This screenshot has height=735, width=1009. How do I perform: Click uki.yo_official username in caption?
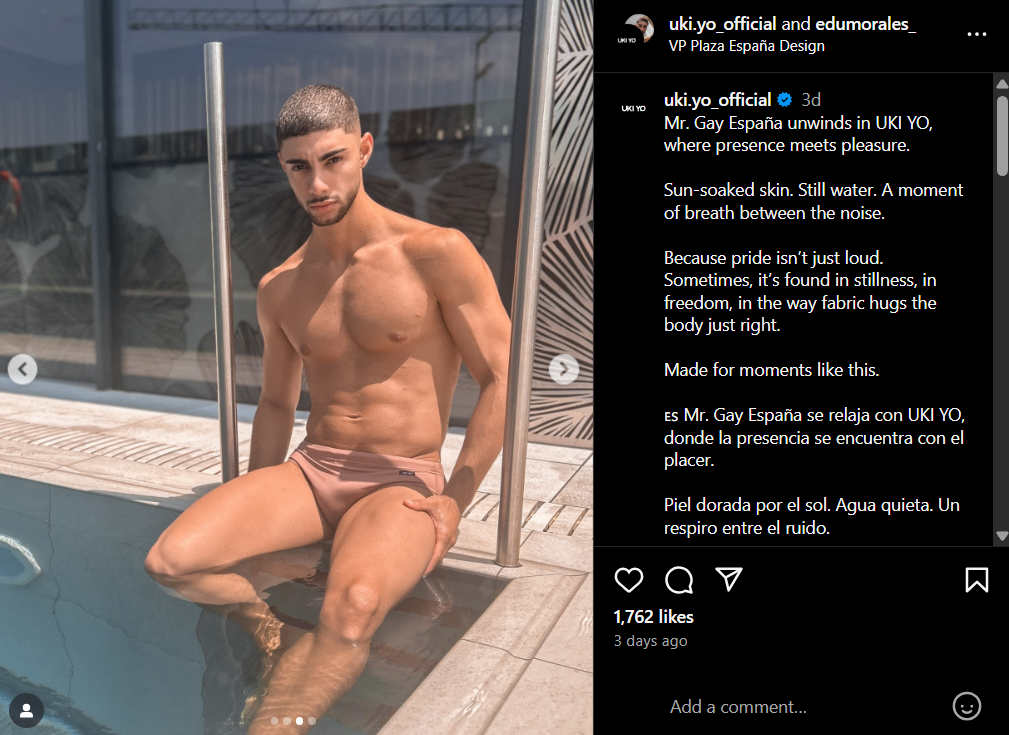[717, 100]
